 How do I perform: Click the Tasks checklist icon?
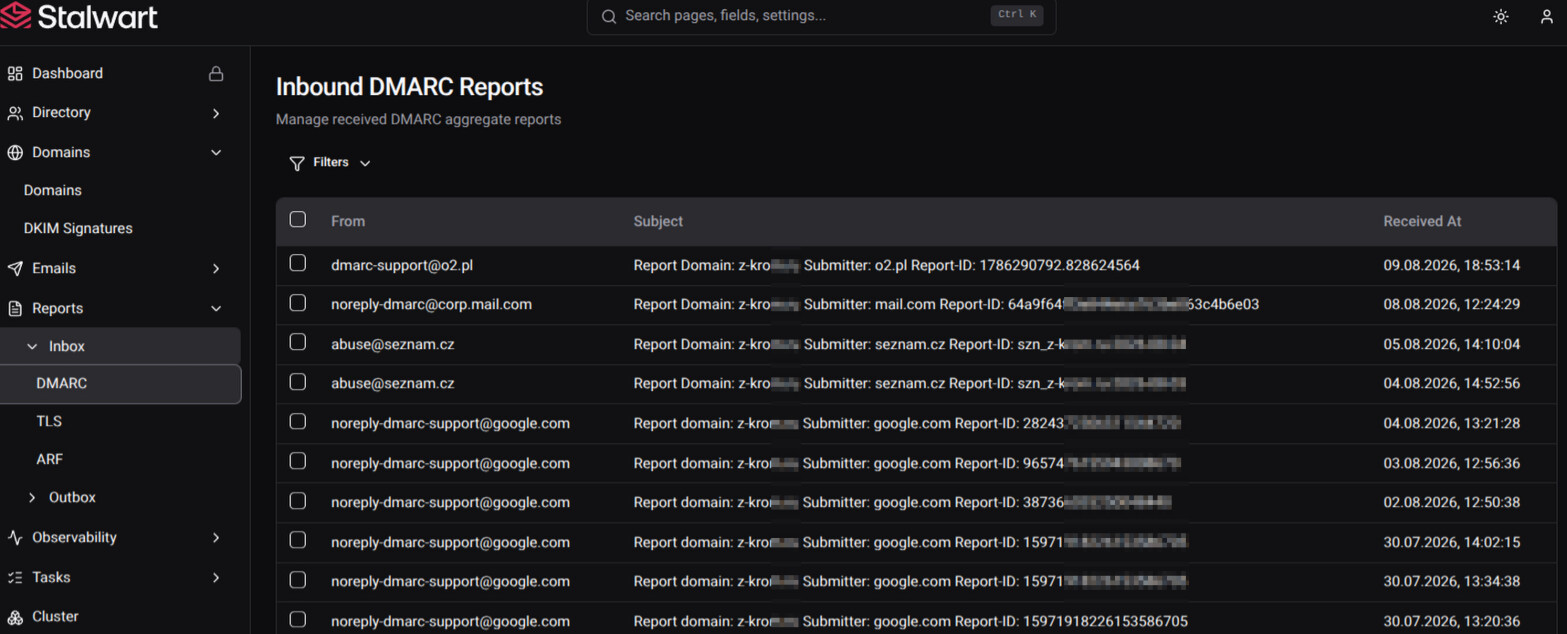pyautogui.click(x=15, y=578)
